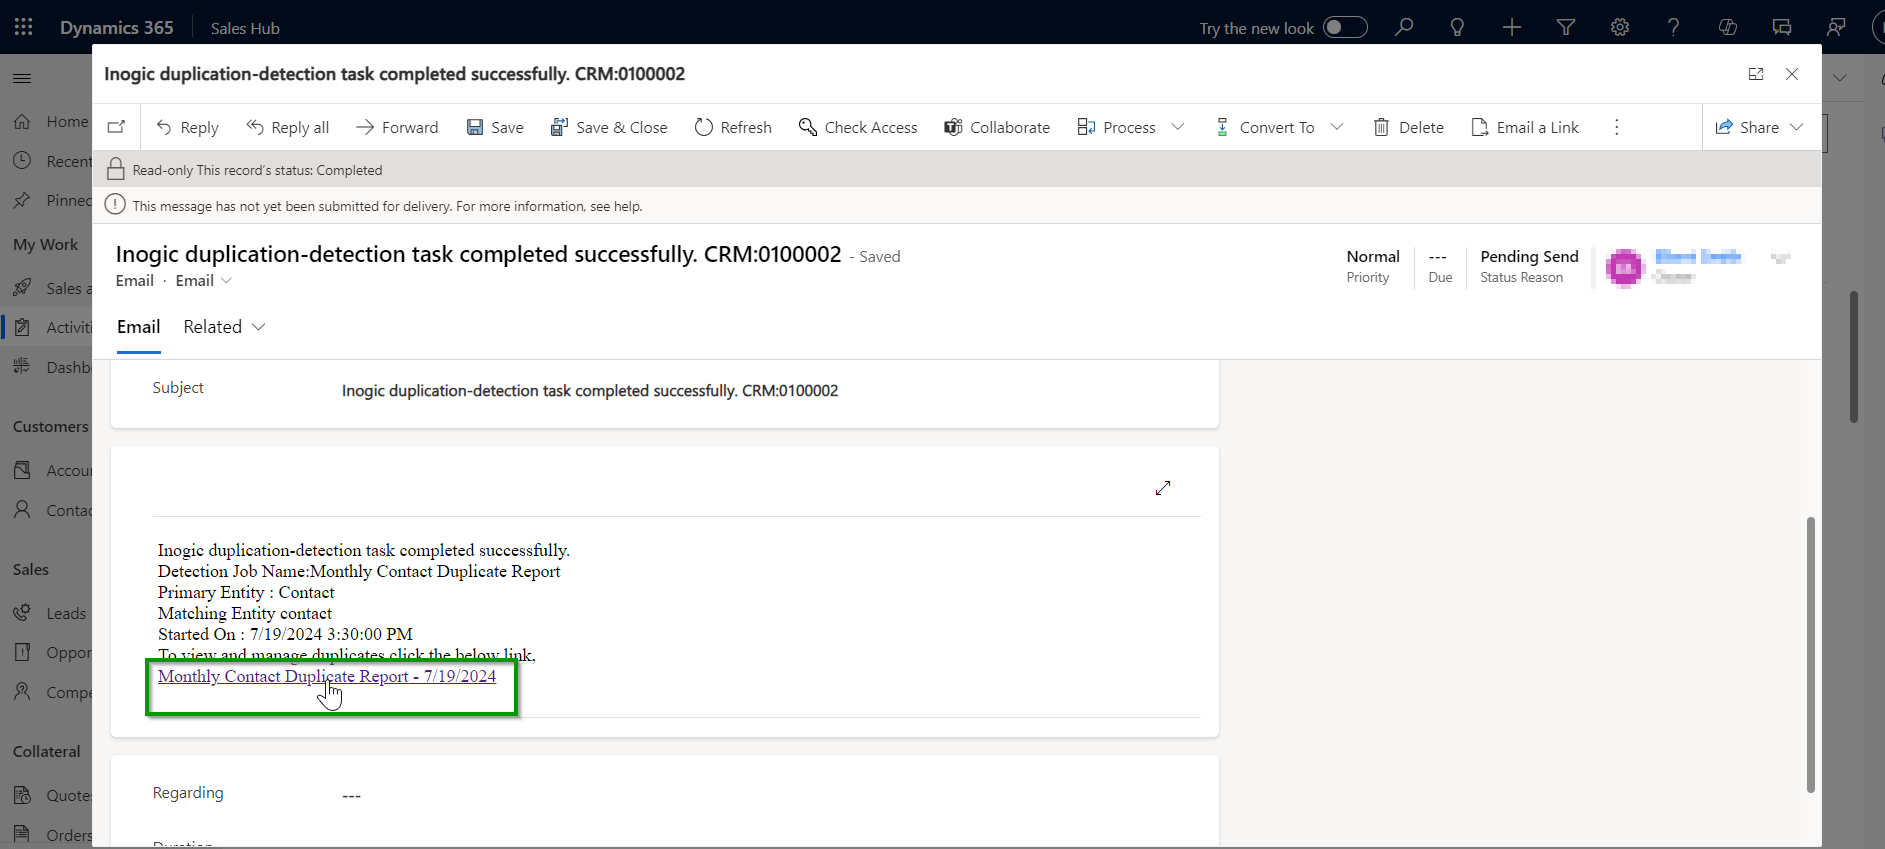Click Check Access
The height and width of the screenshot is (849, 1885).
click(x=857, y=127)
